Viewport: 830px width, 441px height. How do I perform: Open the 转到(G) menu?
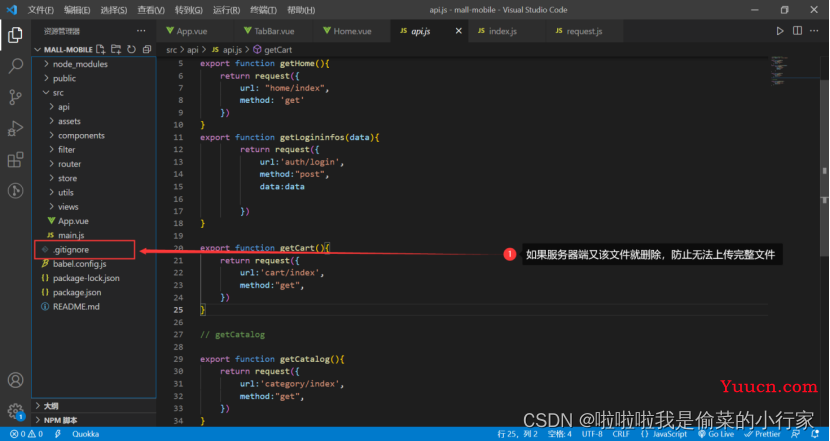[x=188, y=10]
